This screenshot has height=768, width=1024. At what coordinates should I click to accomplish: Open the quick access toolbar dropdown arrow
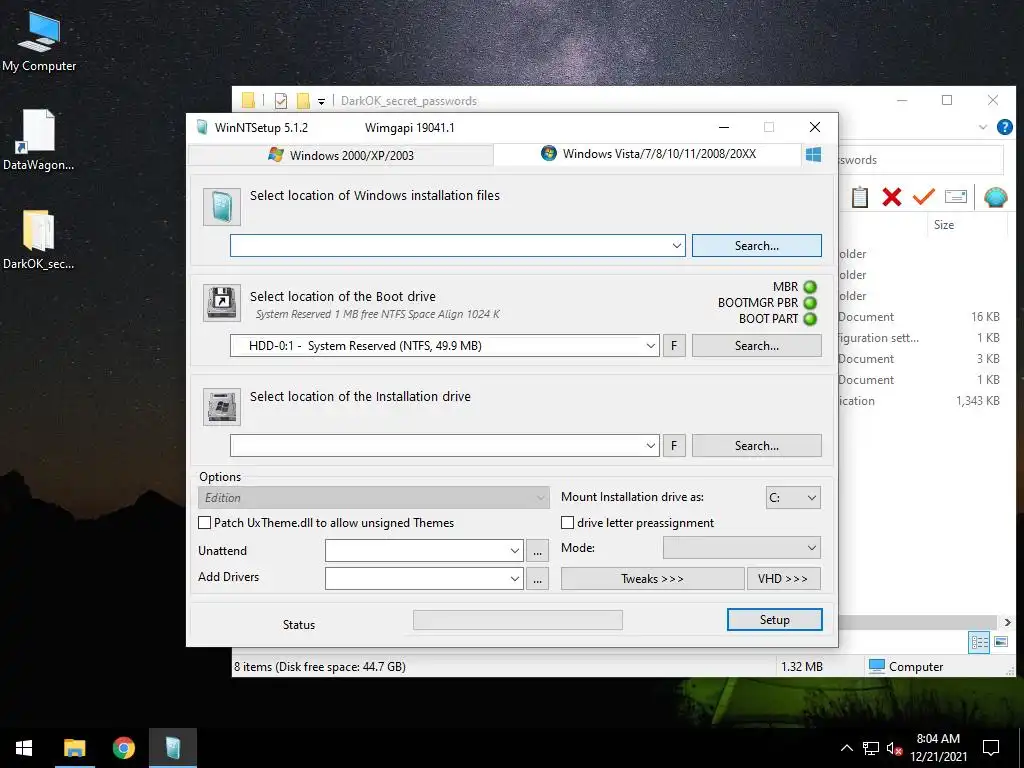(x=321, y=101)
